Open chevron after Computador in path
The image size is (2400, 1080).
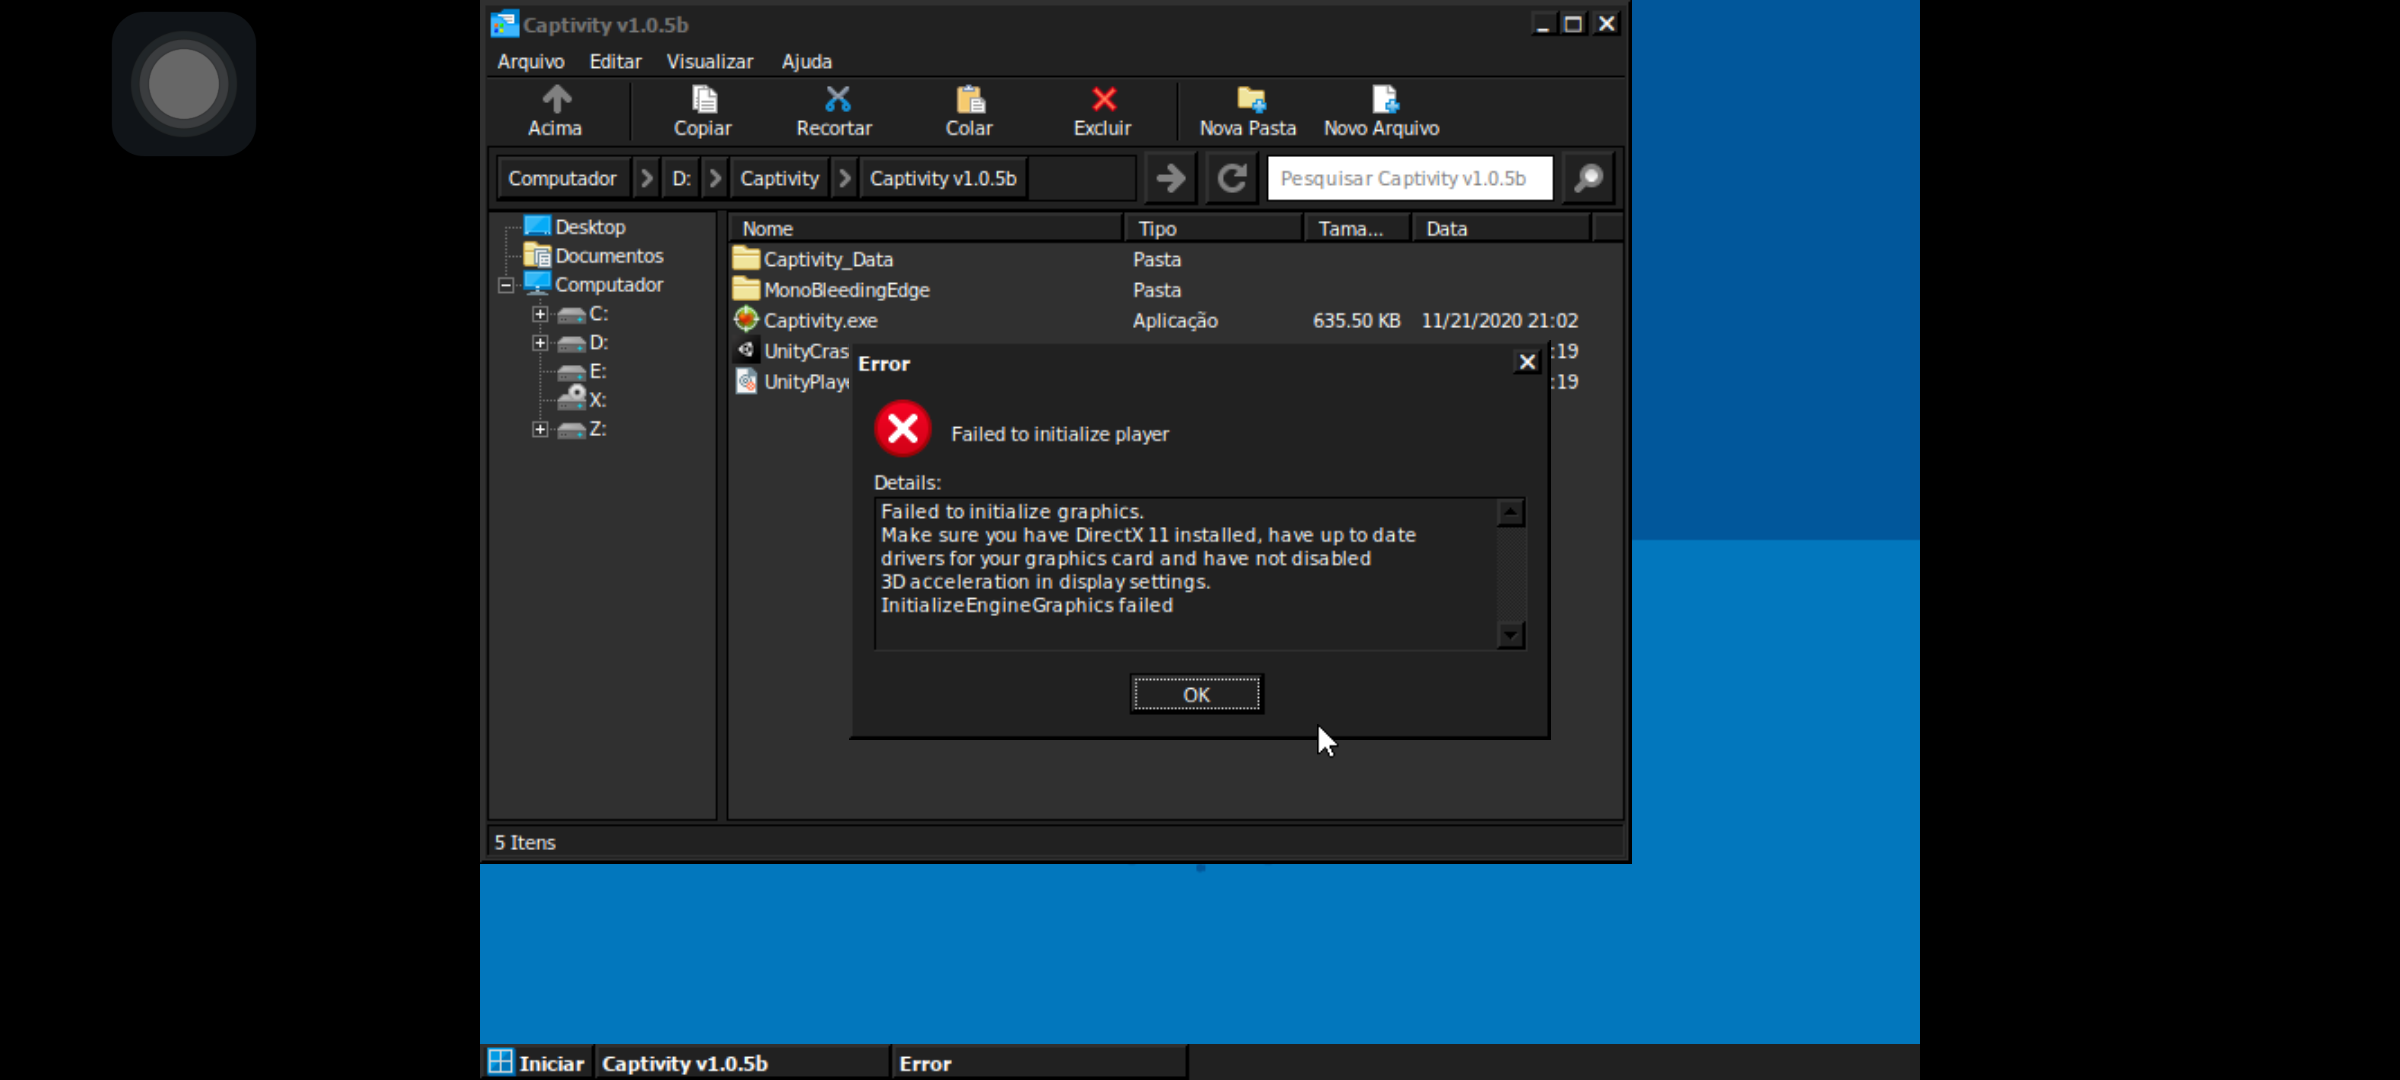647,179
